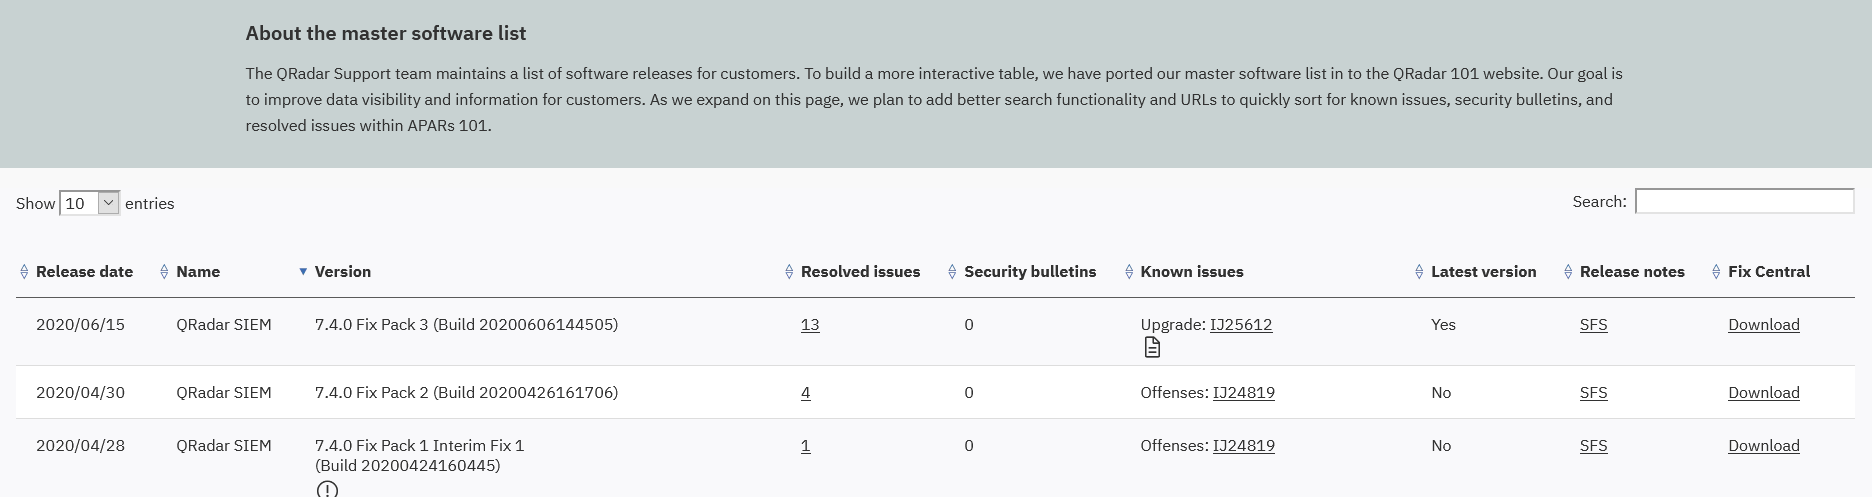Open known issue IJ25612 link
This screenshot has width=1872, height=497.
[1241, 325]
